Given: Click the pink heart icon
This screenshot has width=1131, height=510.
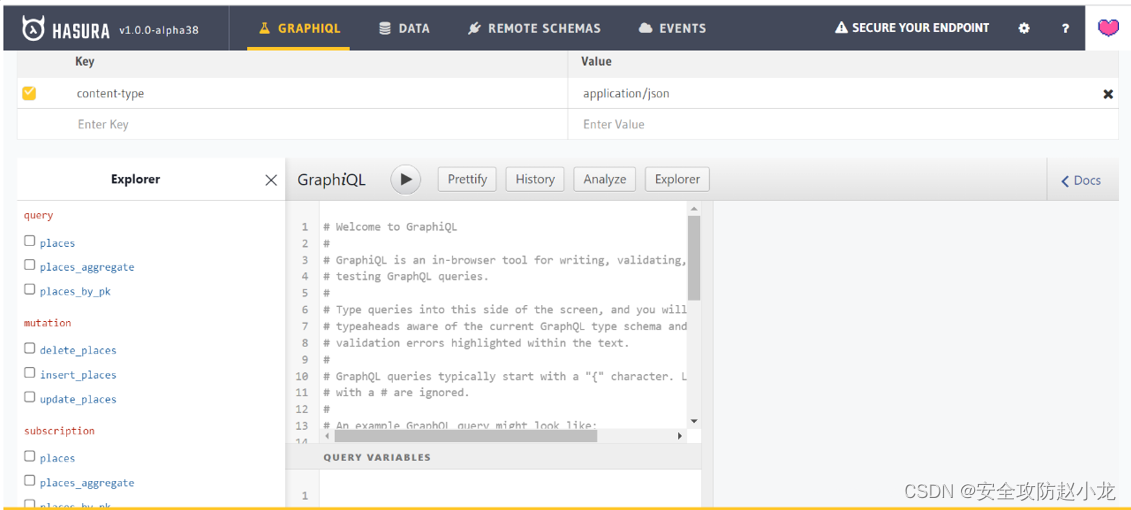Looking at the screenshot, I should coord(1108,28).
